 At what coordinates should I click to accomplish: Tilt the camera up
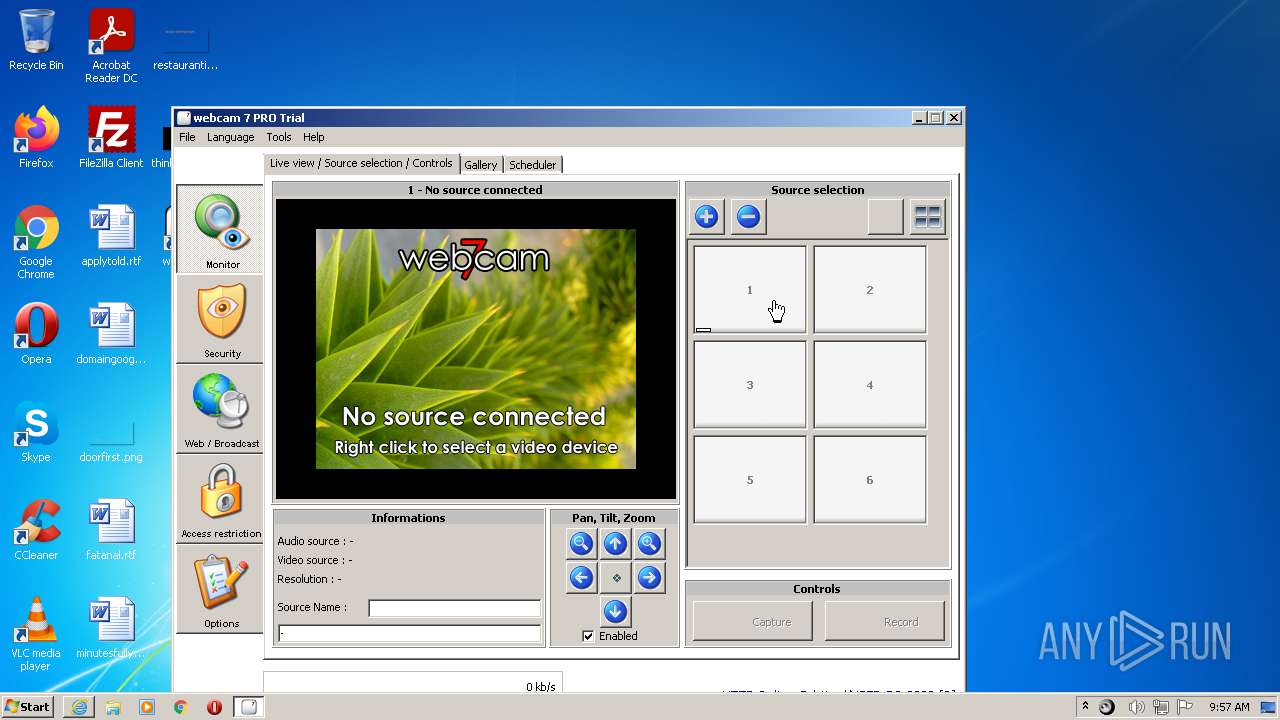pyautogui.click(x=615, y=544)
